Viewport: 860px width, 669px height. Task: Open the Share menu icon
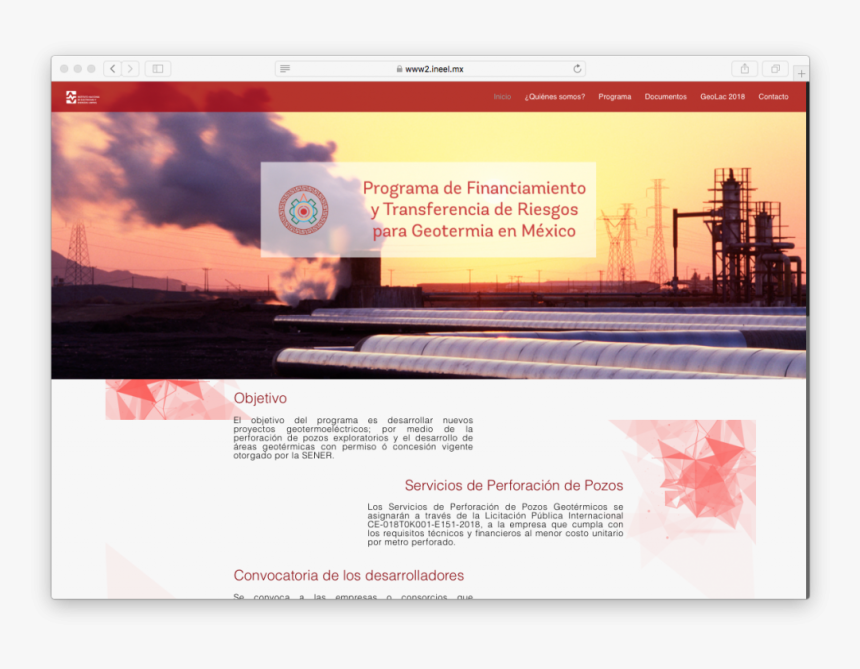744,69
